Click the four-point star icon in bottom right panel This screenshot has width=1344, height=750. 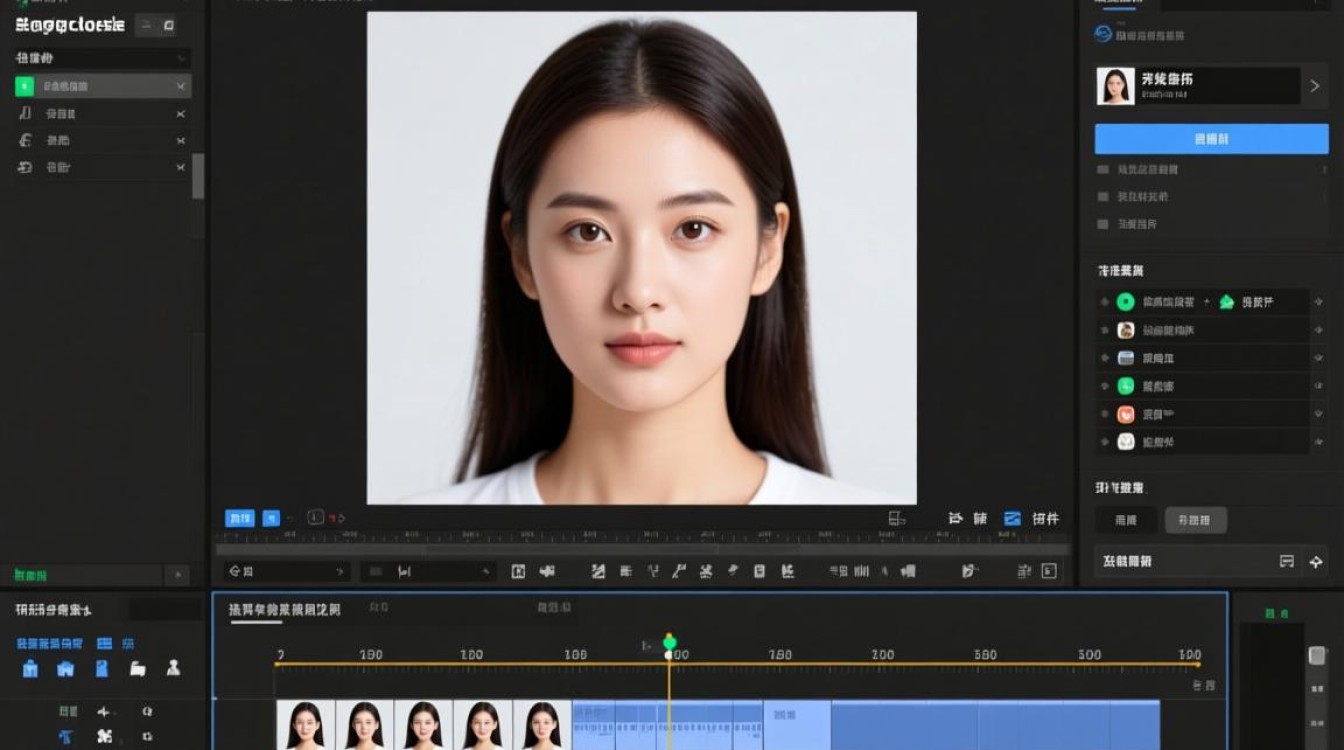click(x=1315, y=562)
